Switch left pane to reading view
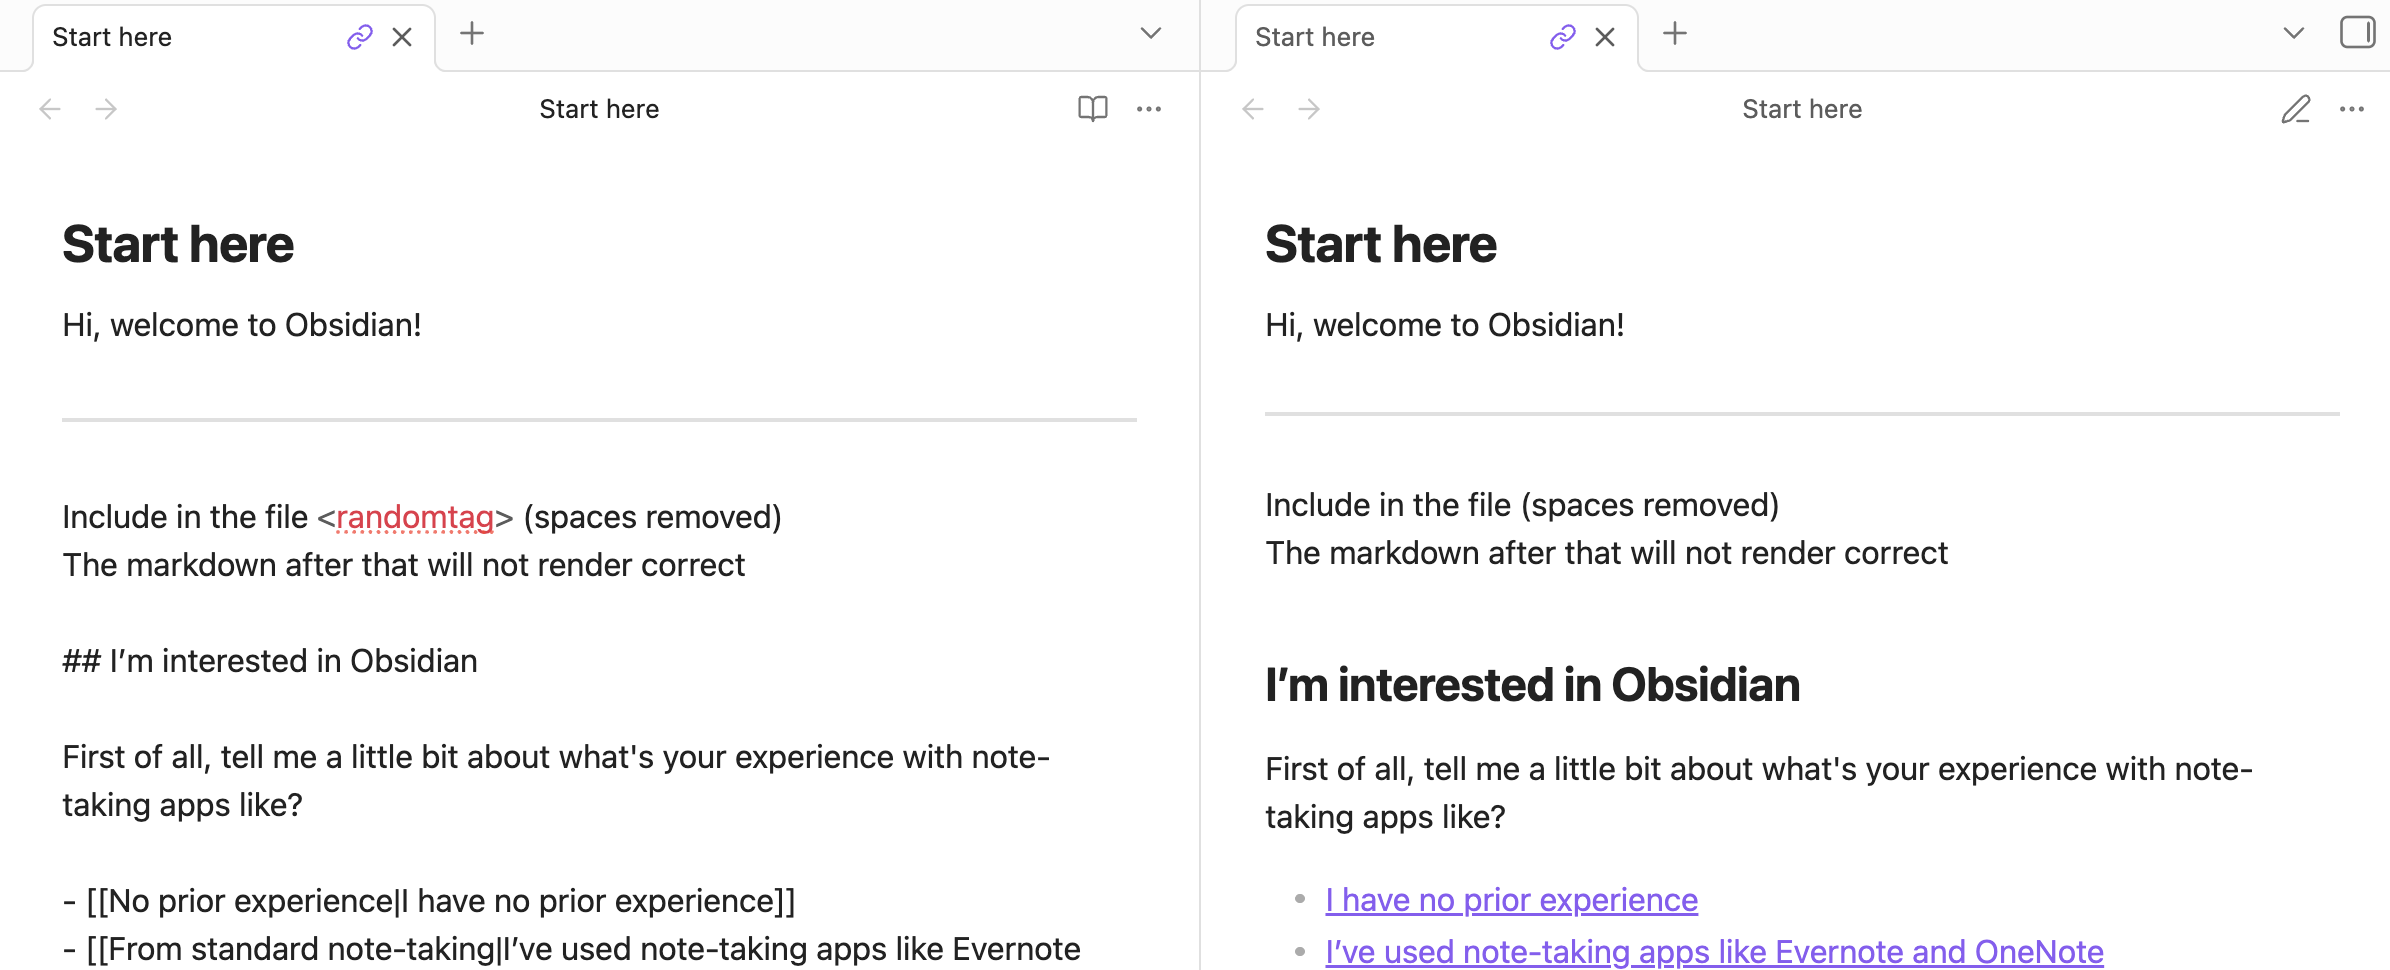Viewport: 2390px width, 970px height. coord(1092,109)
